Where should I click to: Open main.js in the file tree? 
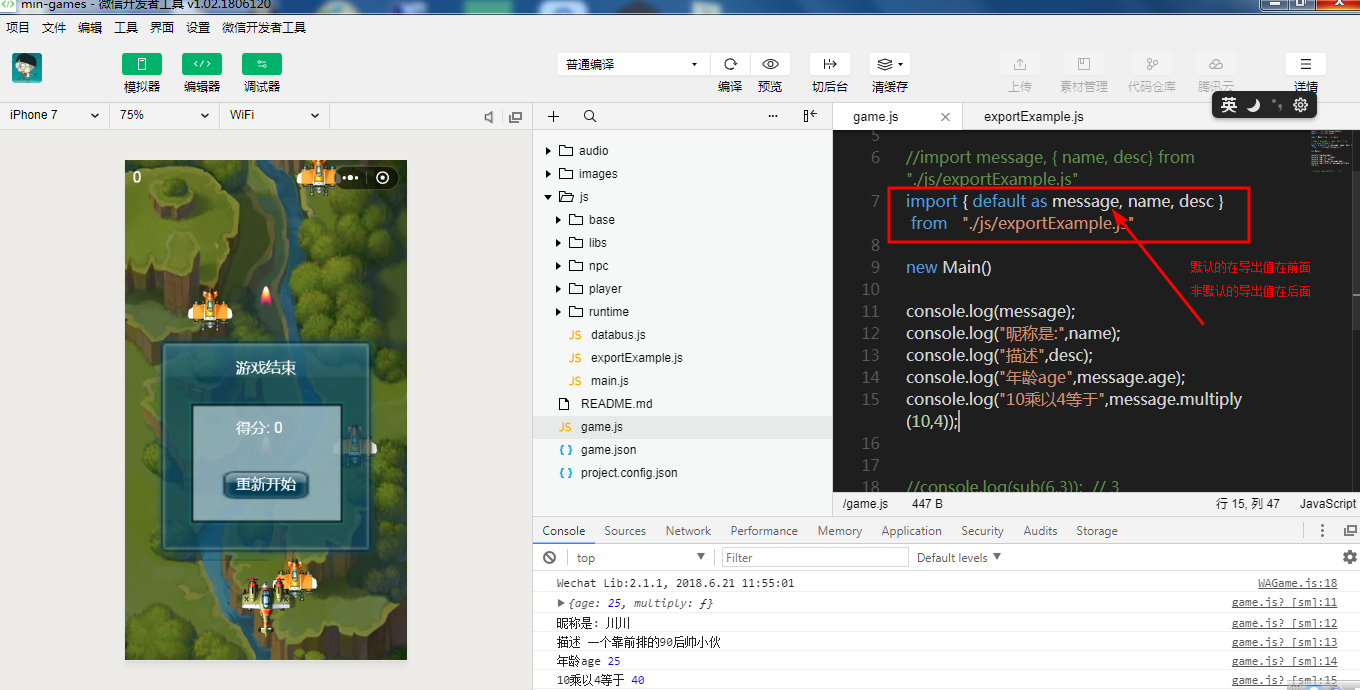point(610,380)
